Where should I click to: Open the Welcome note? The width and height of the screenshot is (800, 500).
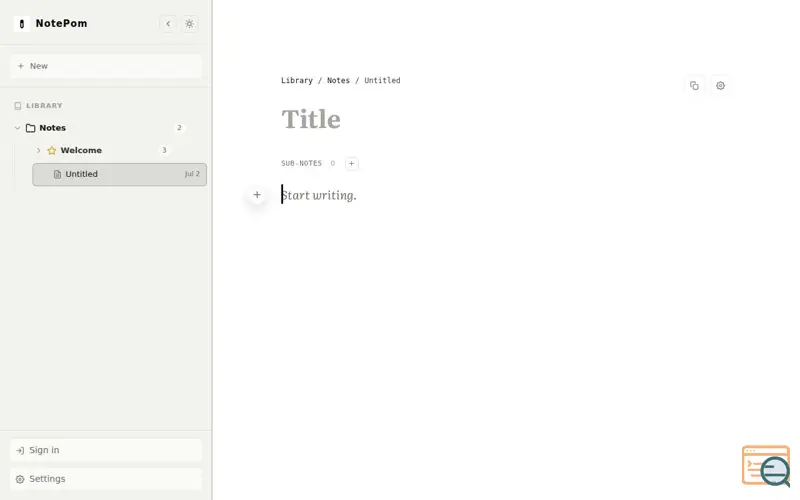click(81, 151)
